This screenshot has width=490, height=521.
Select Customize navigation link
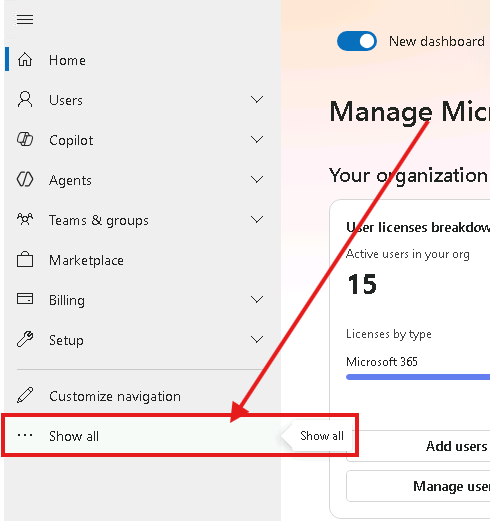pos(143,396)
